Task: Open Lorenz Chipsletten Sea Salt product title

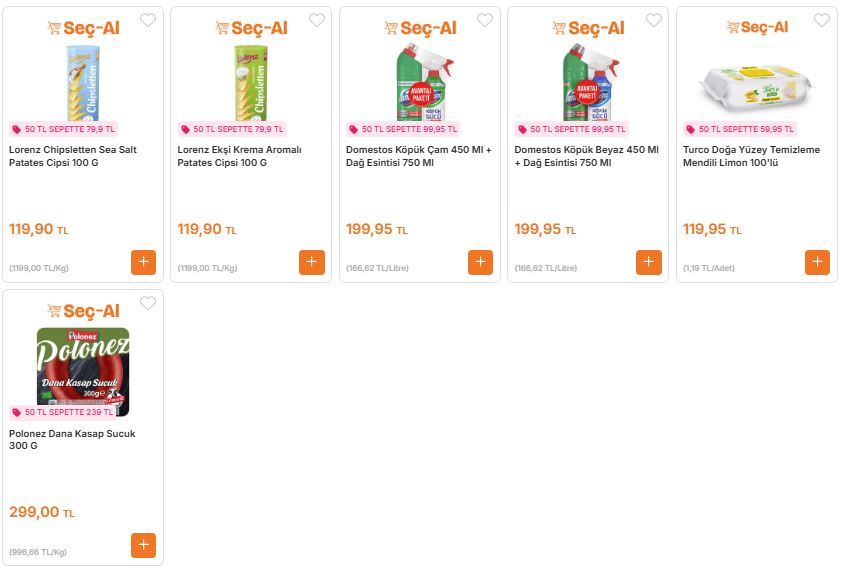Action: tap(73, 156)
